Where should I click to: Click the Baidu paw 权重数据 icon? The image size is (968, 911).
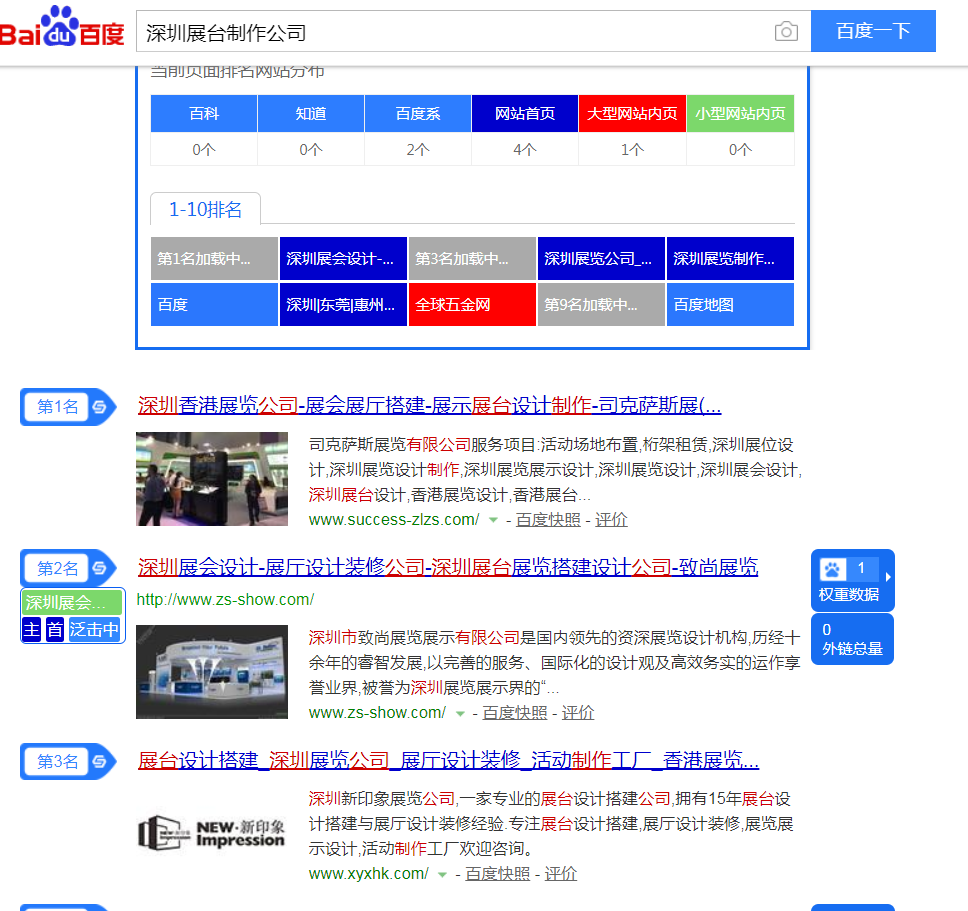tap(832, 569)
